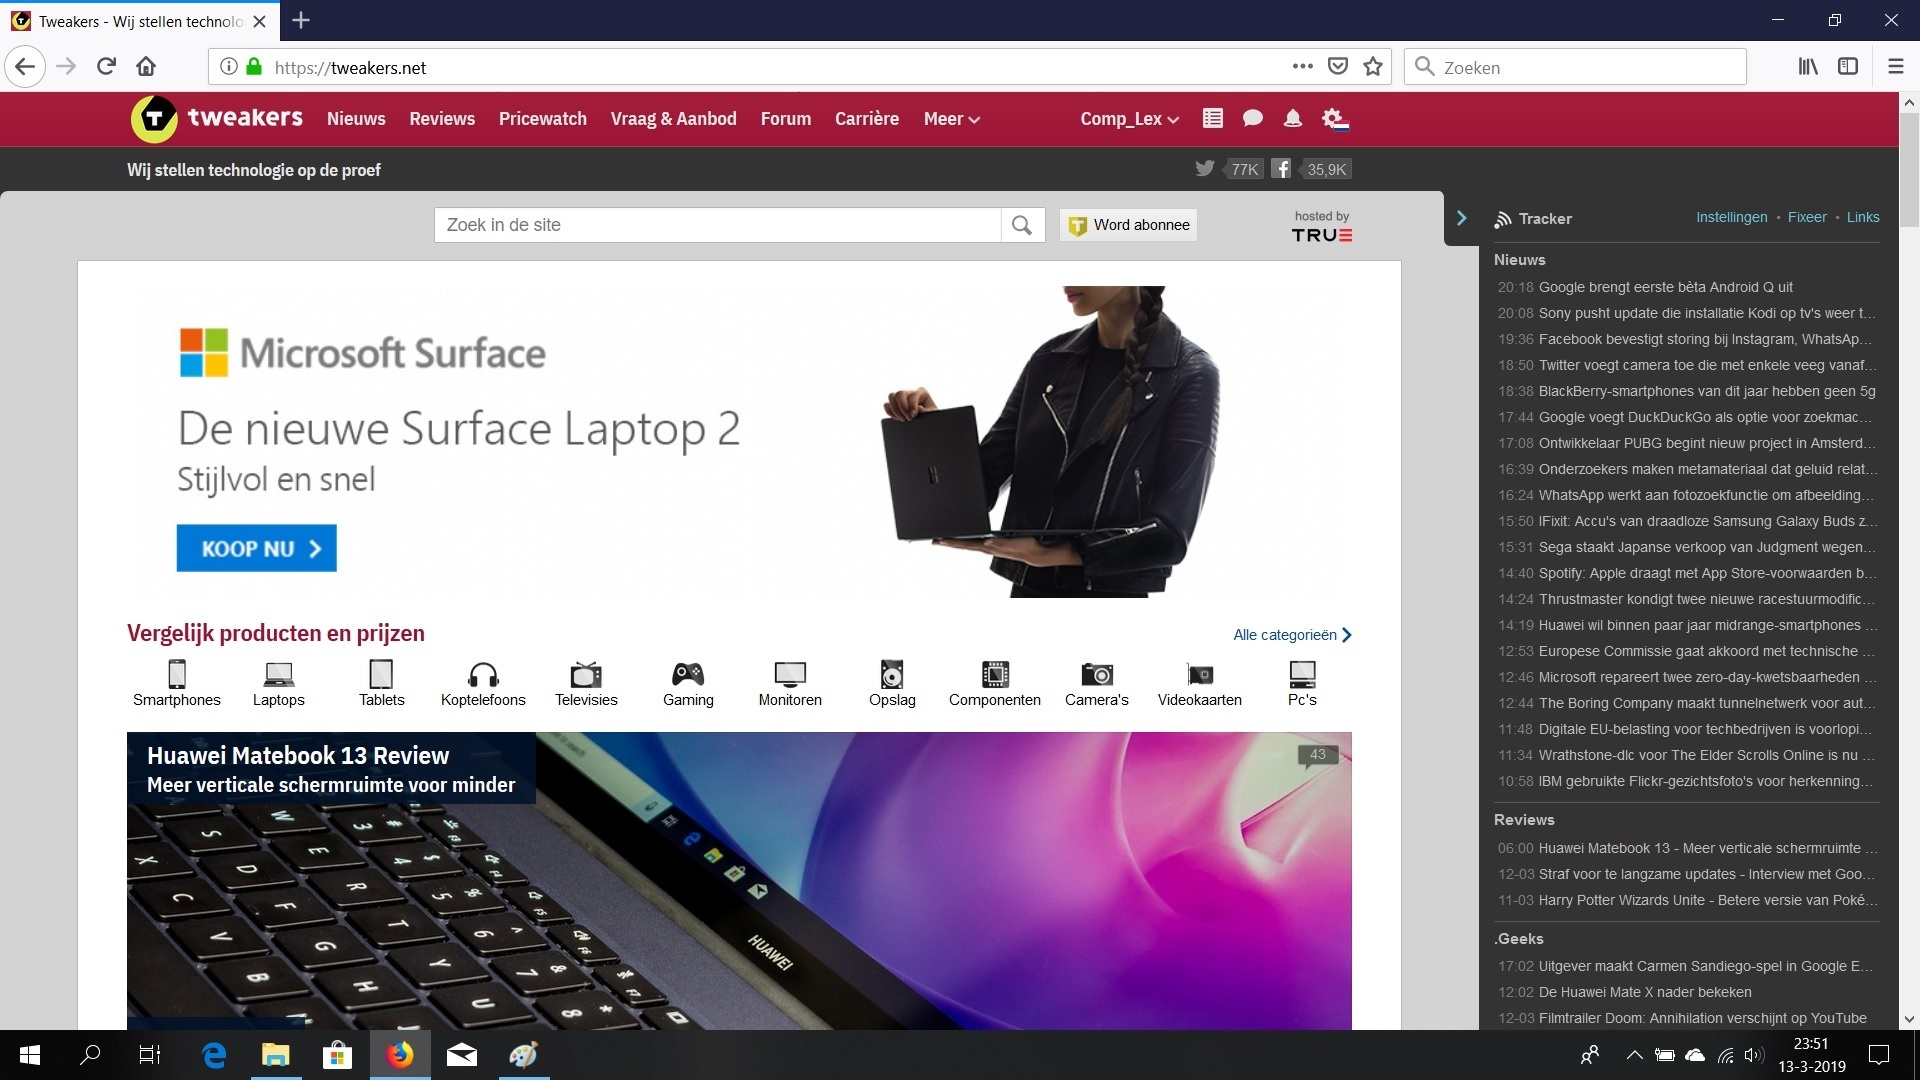
Task: Open Tablets category icon
Action: [381, 674]
